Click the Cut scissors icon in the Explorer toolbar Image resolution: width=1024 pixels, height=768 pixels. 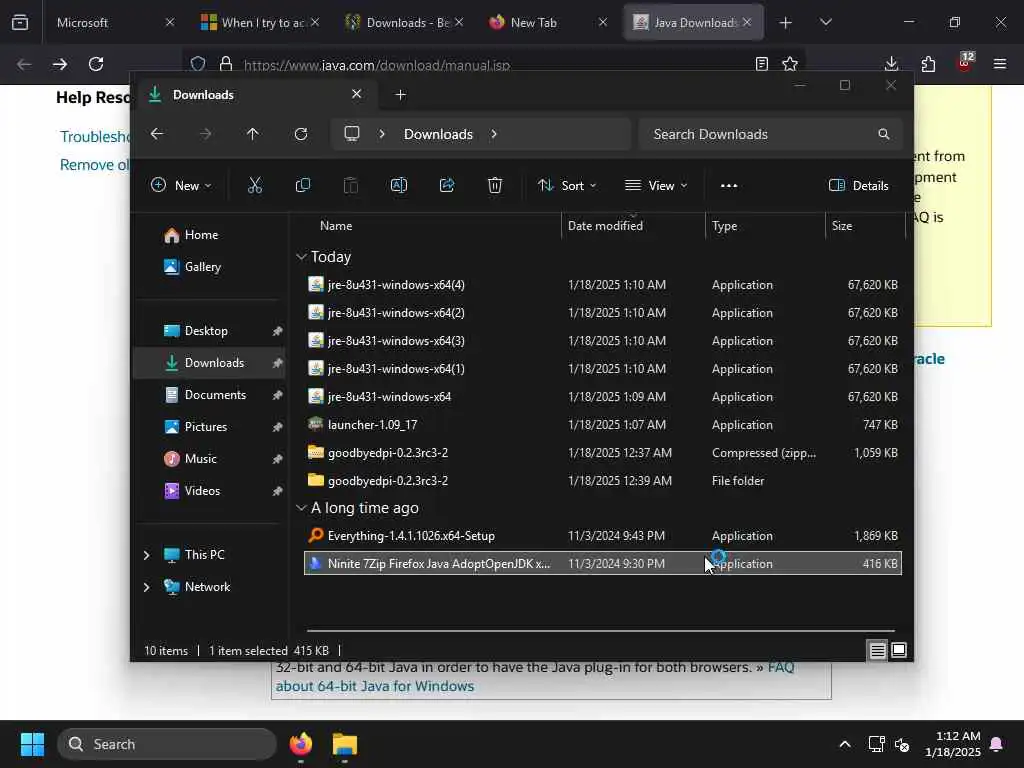(x=255, y=185)
